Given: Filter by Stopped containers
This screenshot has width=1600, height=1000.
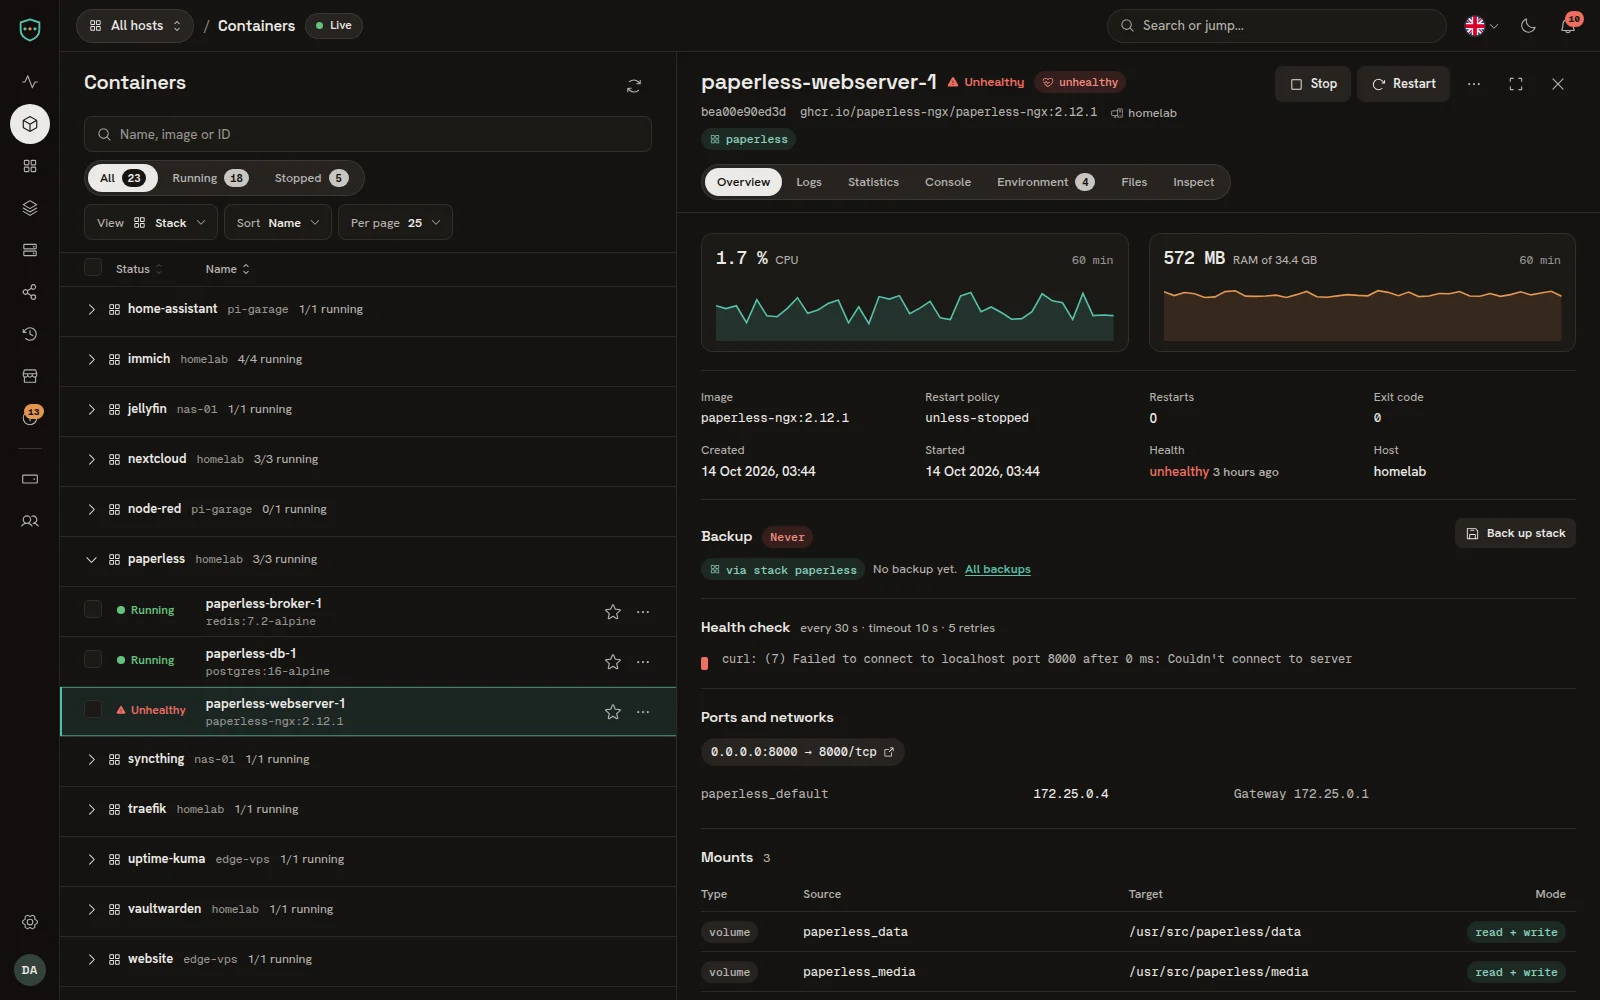Looking at the screenshot, I should [311, 178].
